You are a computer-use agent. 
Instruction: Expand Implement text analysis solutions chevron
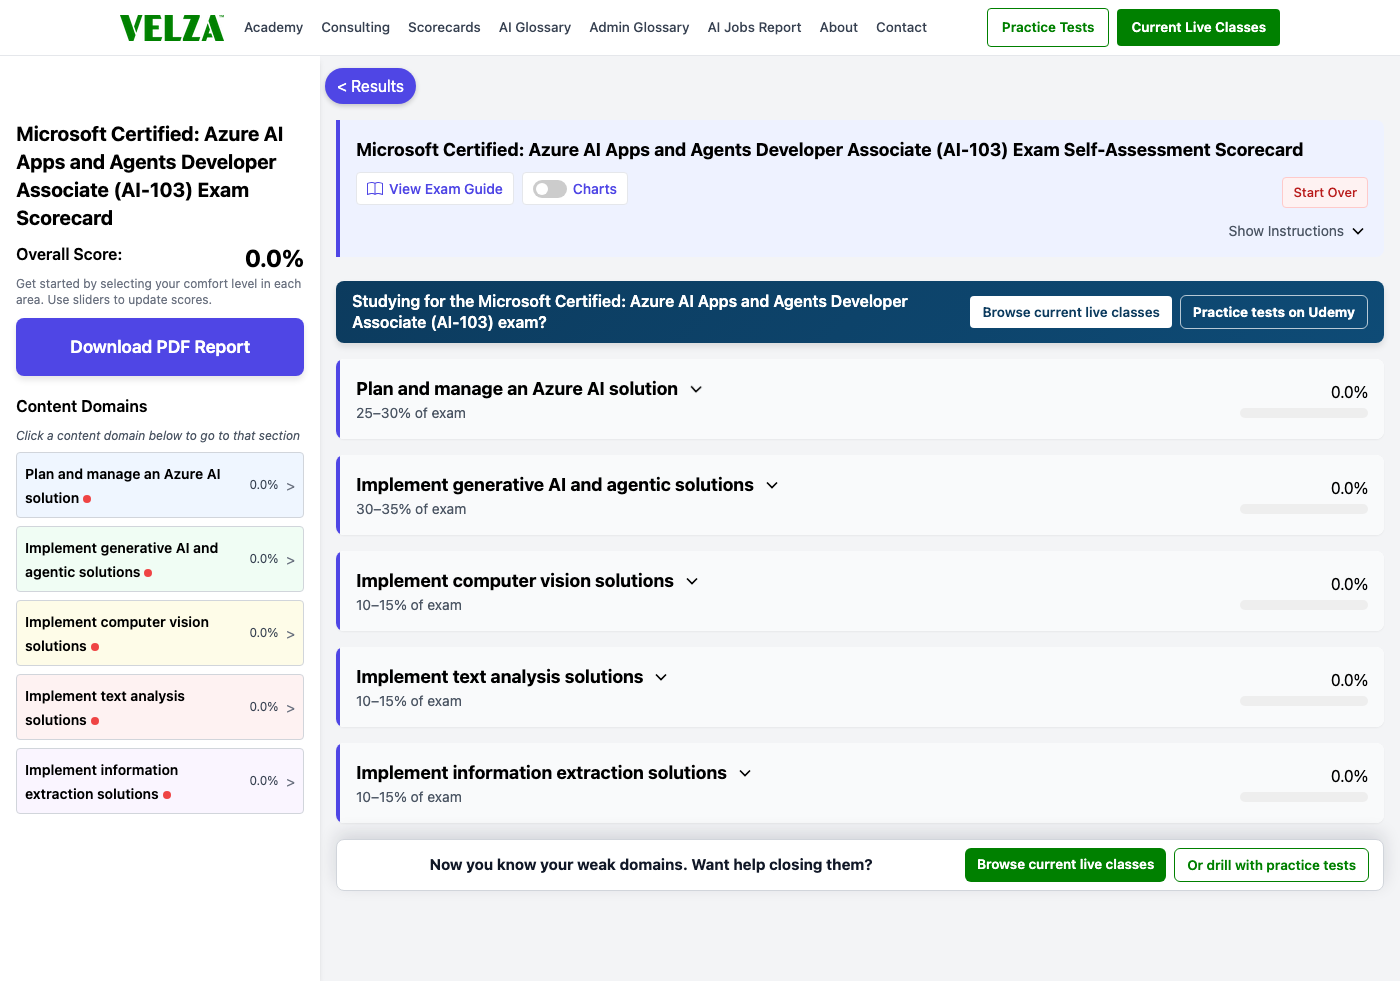tap(661, 677)
